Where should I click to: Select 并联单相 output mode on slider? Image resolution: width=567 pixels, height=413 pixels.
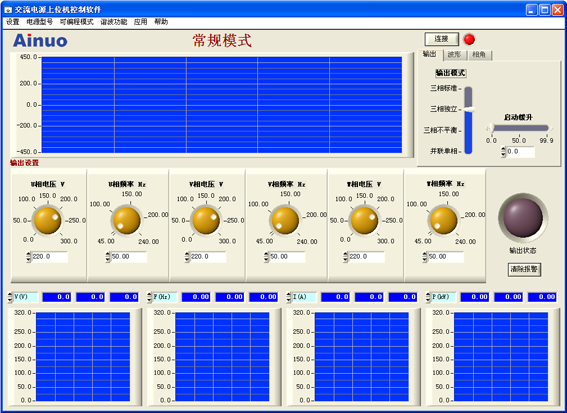point(468,151)
